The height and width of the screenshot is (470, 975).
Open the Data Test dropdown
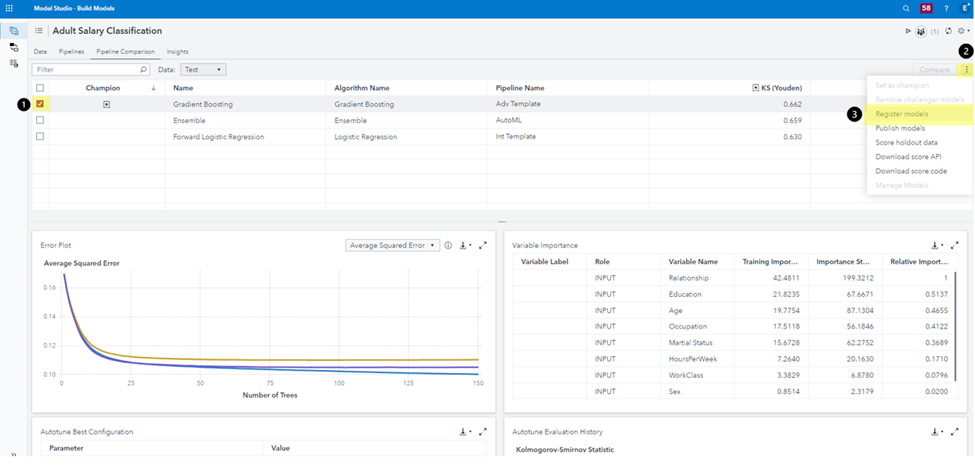(x=204, y=70)
